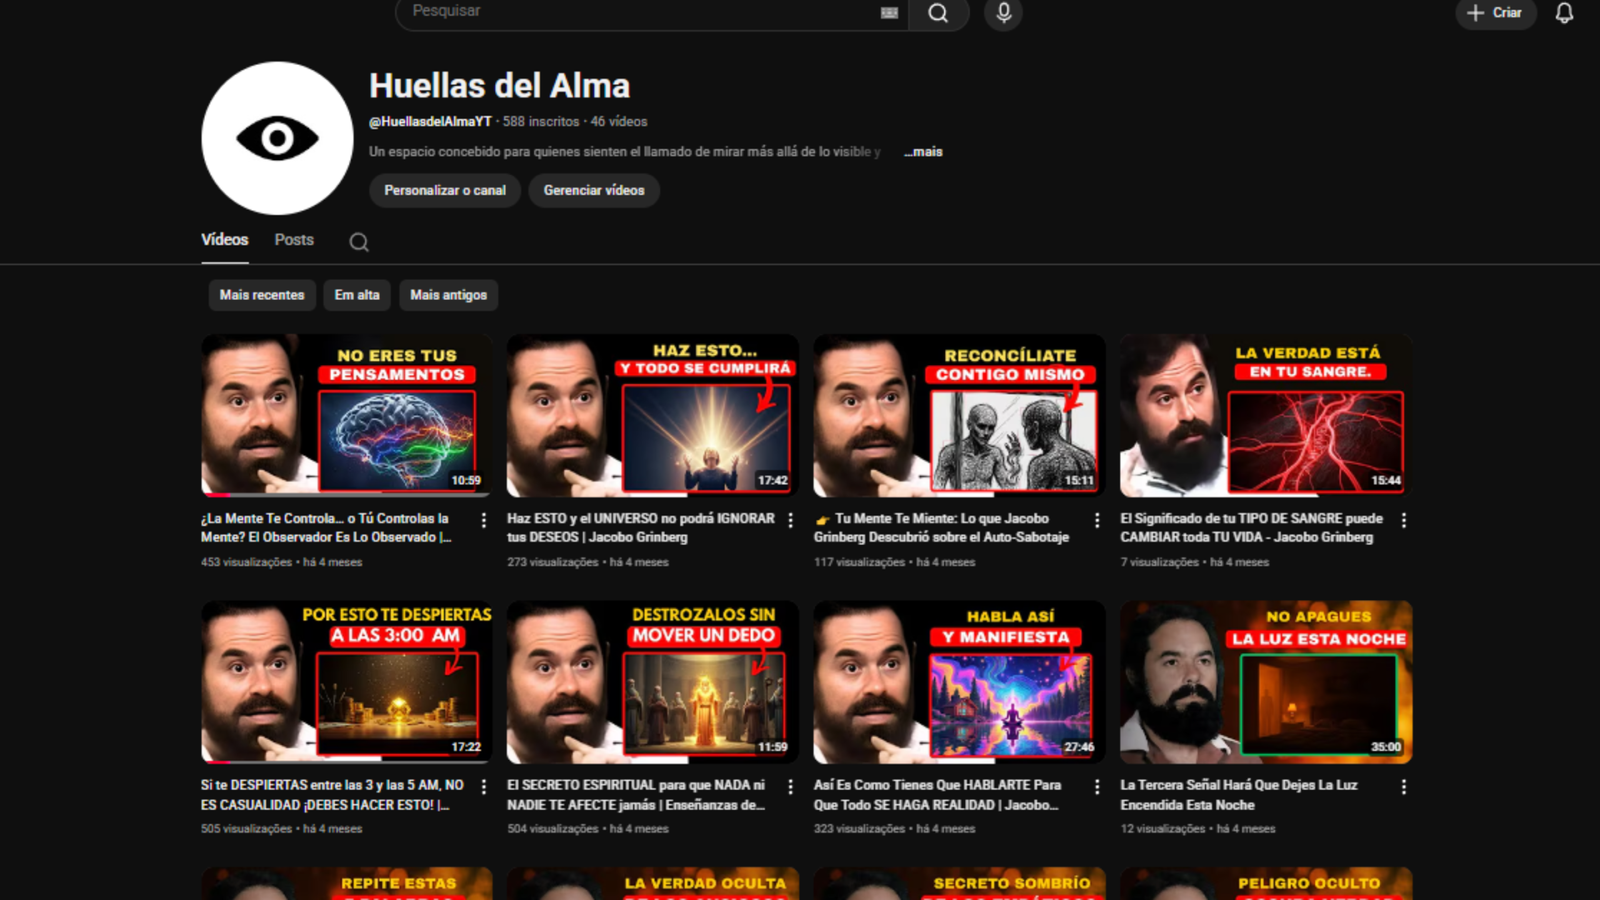Start voice search with the microphone icon
Image resolution: width=1600 pixels, height=900 pixels.
pyautogui.click(x=1004, y=13)
